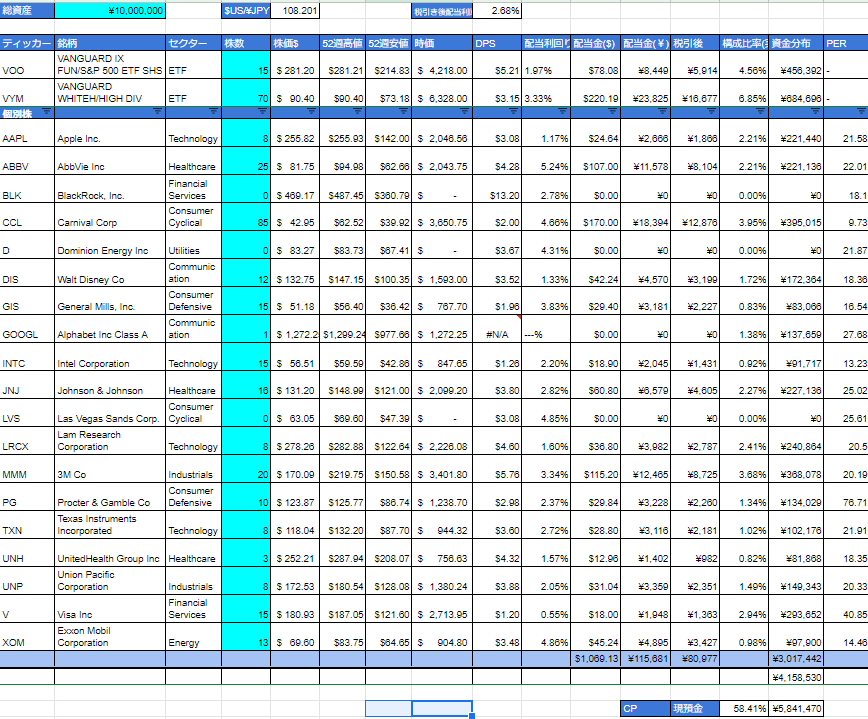Image resolution: width=868 pixels, height=719 pixels.
Task: Open filter for ティッカー column in 個別株 row
Action: coord(46,112)
